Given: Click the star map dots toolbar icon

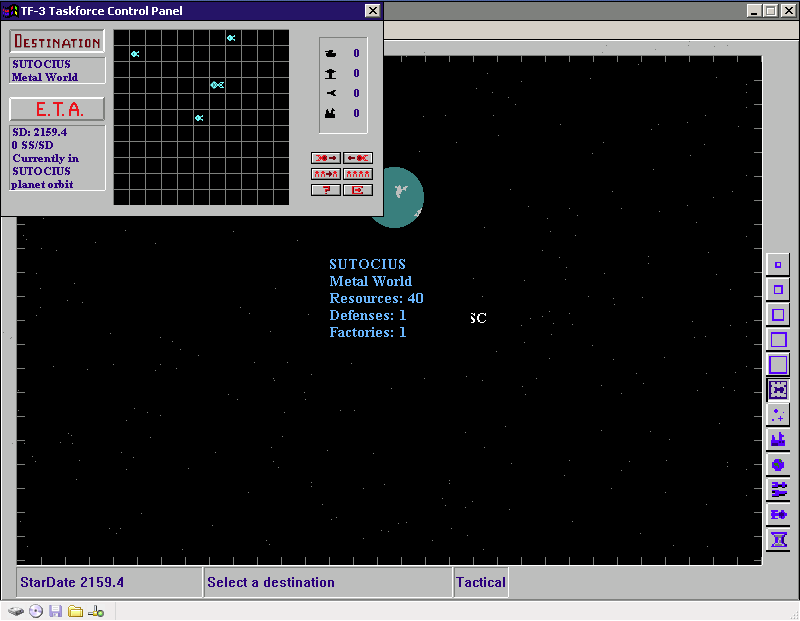Looking at the screenshot, I should [x=778, y=414].
